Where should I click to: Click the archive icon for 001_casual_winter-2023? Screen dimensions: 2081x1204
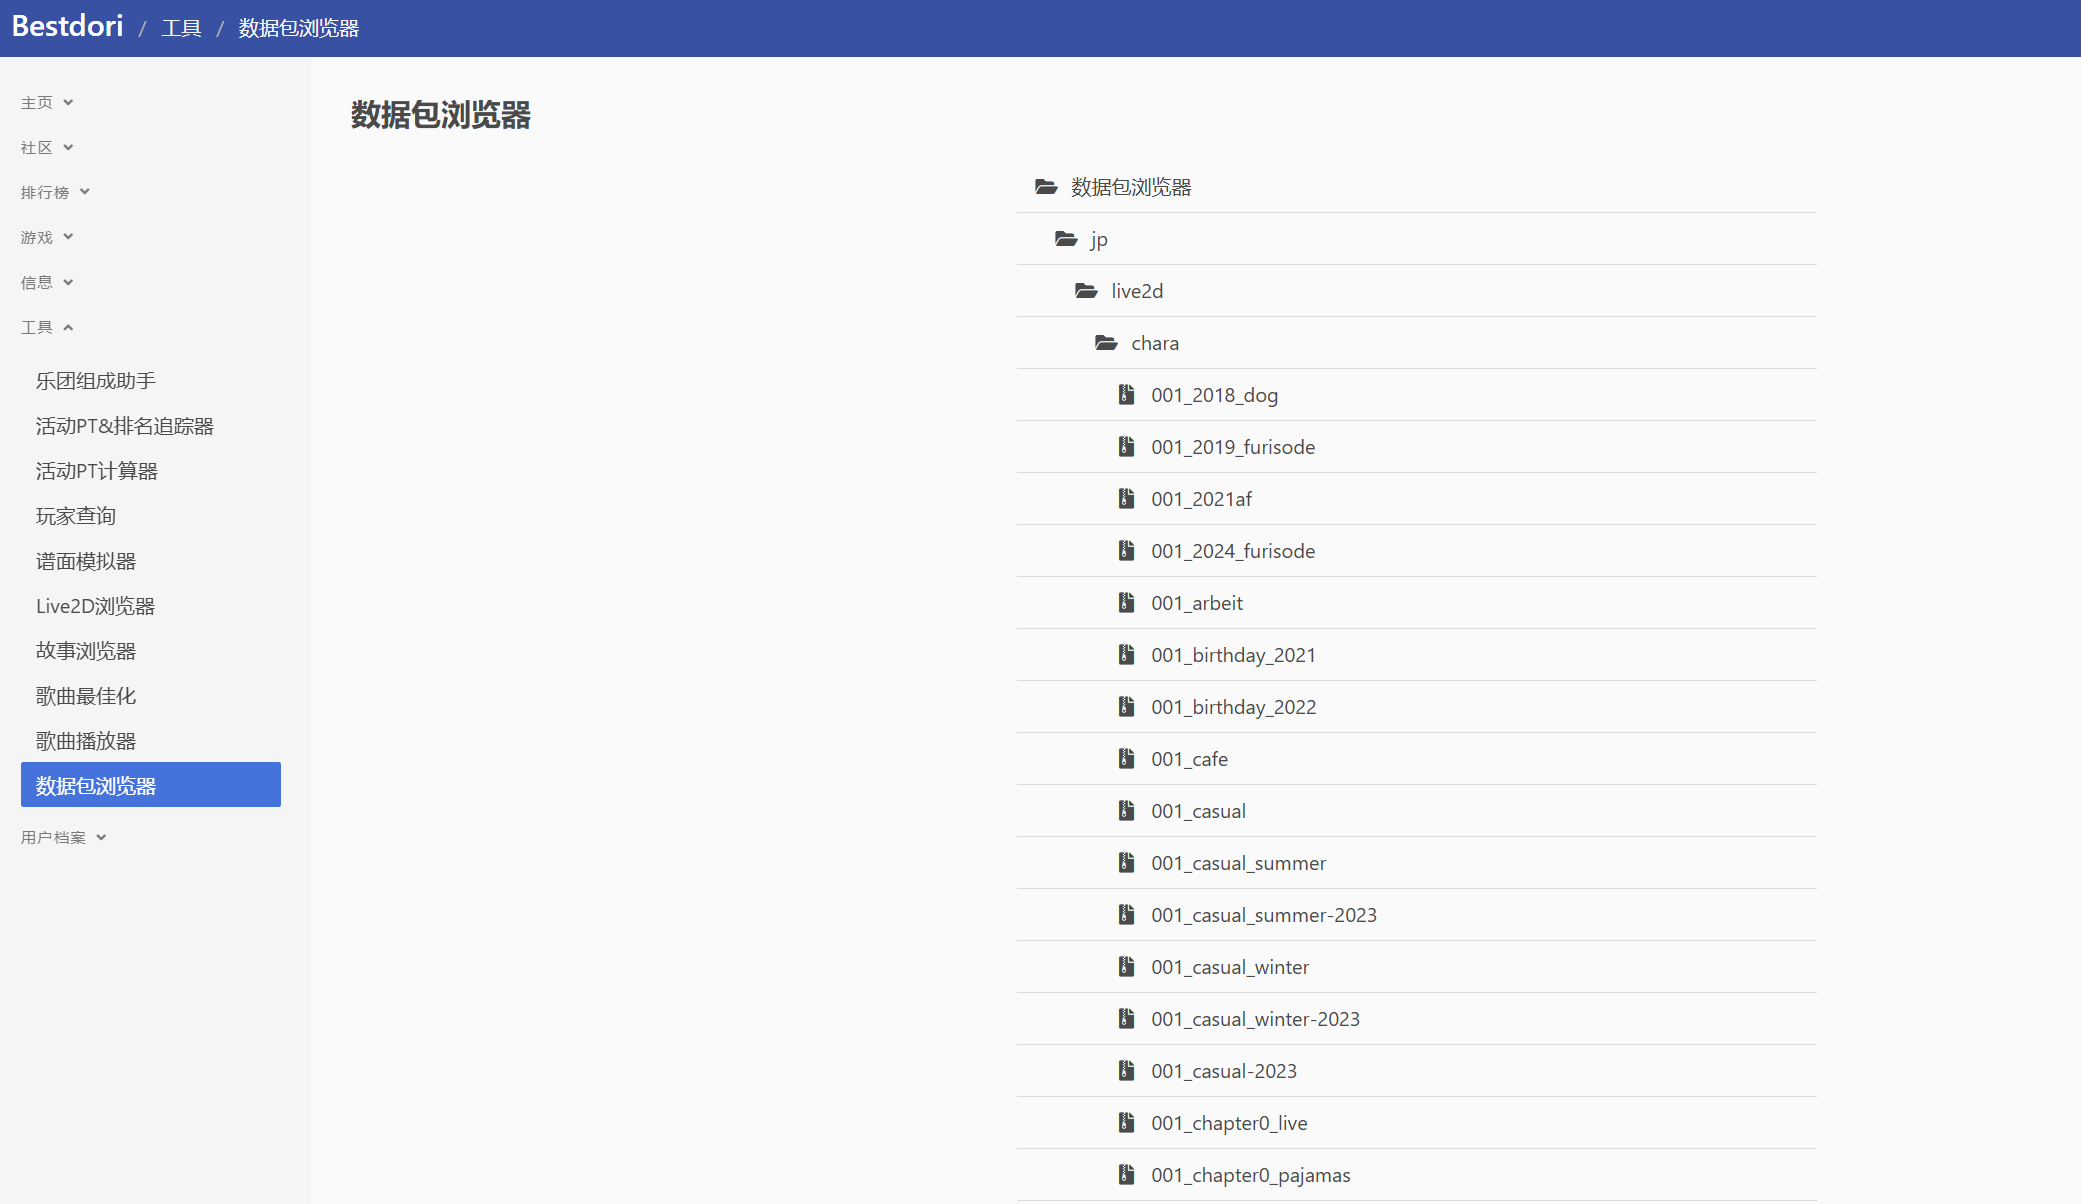click(1126, 1019)
